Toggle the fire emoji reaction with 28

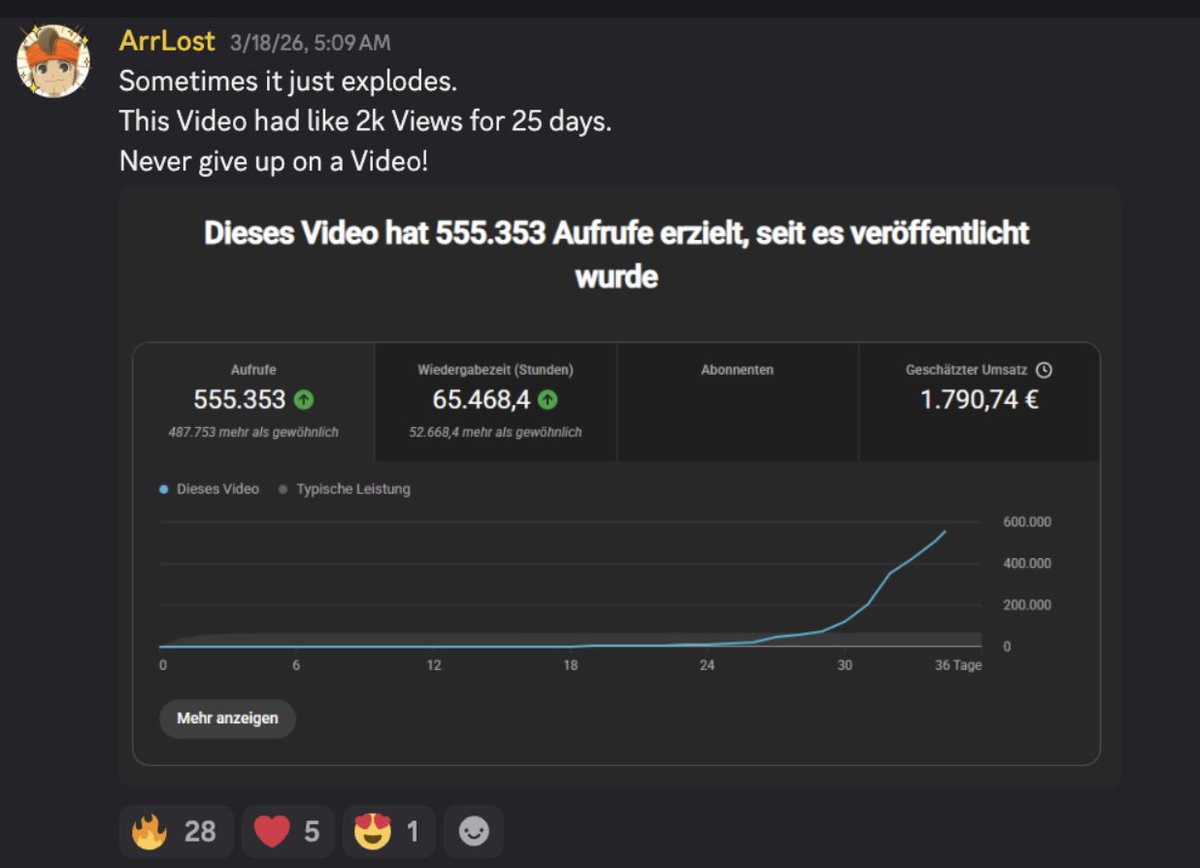pyautogui.click(x=177, y=831)
